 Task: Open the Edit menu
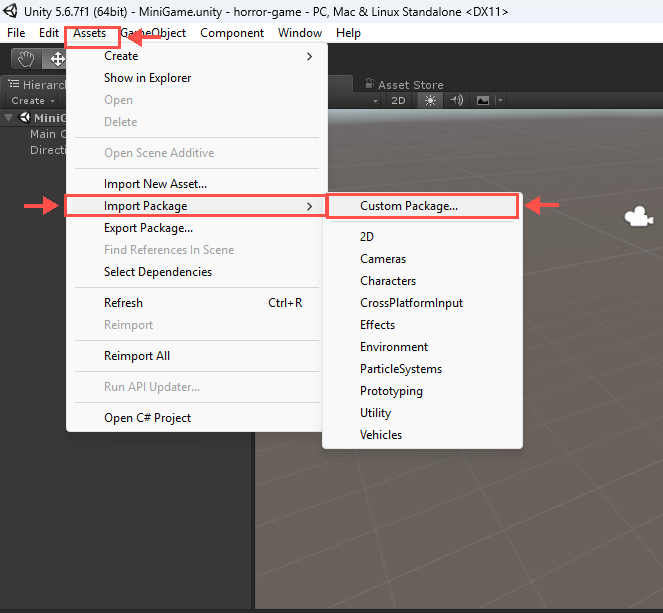point(49,33)
